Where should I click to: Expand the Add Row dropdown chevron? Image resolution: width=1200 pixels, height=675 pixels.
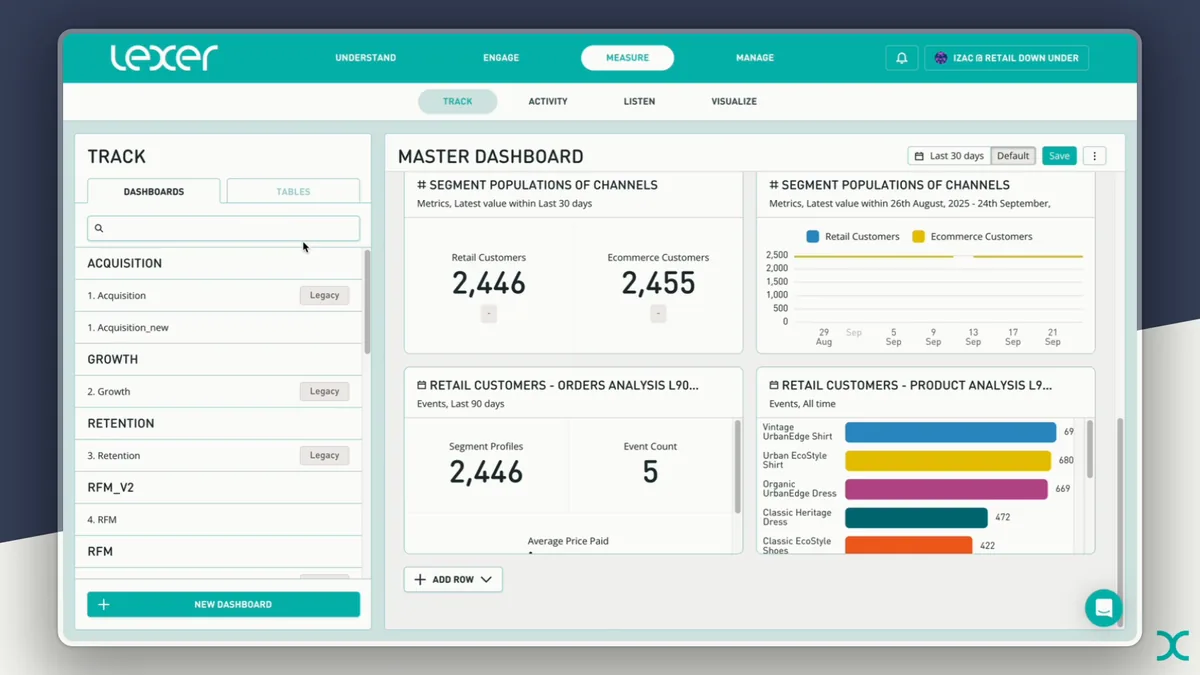pos(486,579)
